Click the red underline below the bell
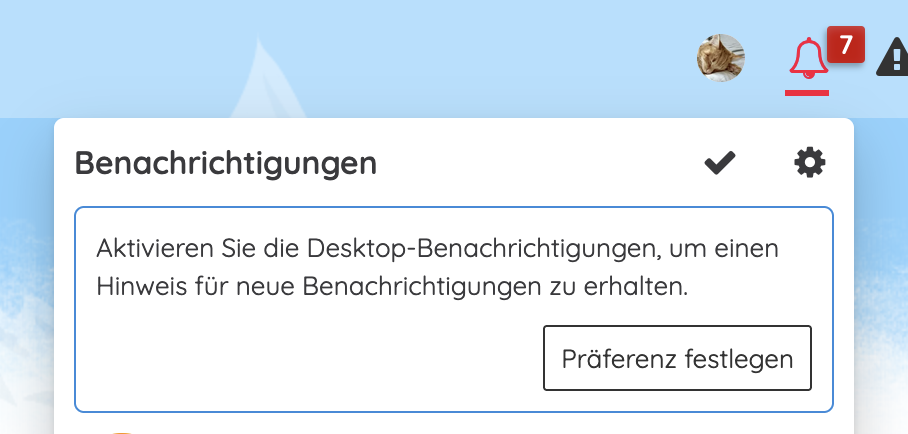This screenshot has width=908, height=434. click(807, 93)
